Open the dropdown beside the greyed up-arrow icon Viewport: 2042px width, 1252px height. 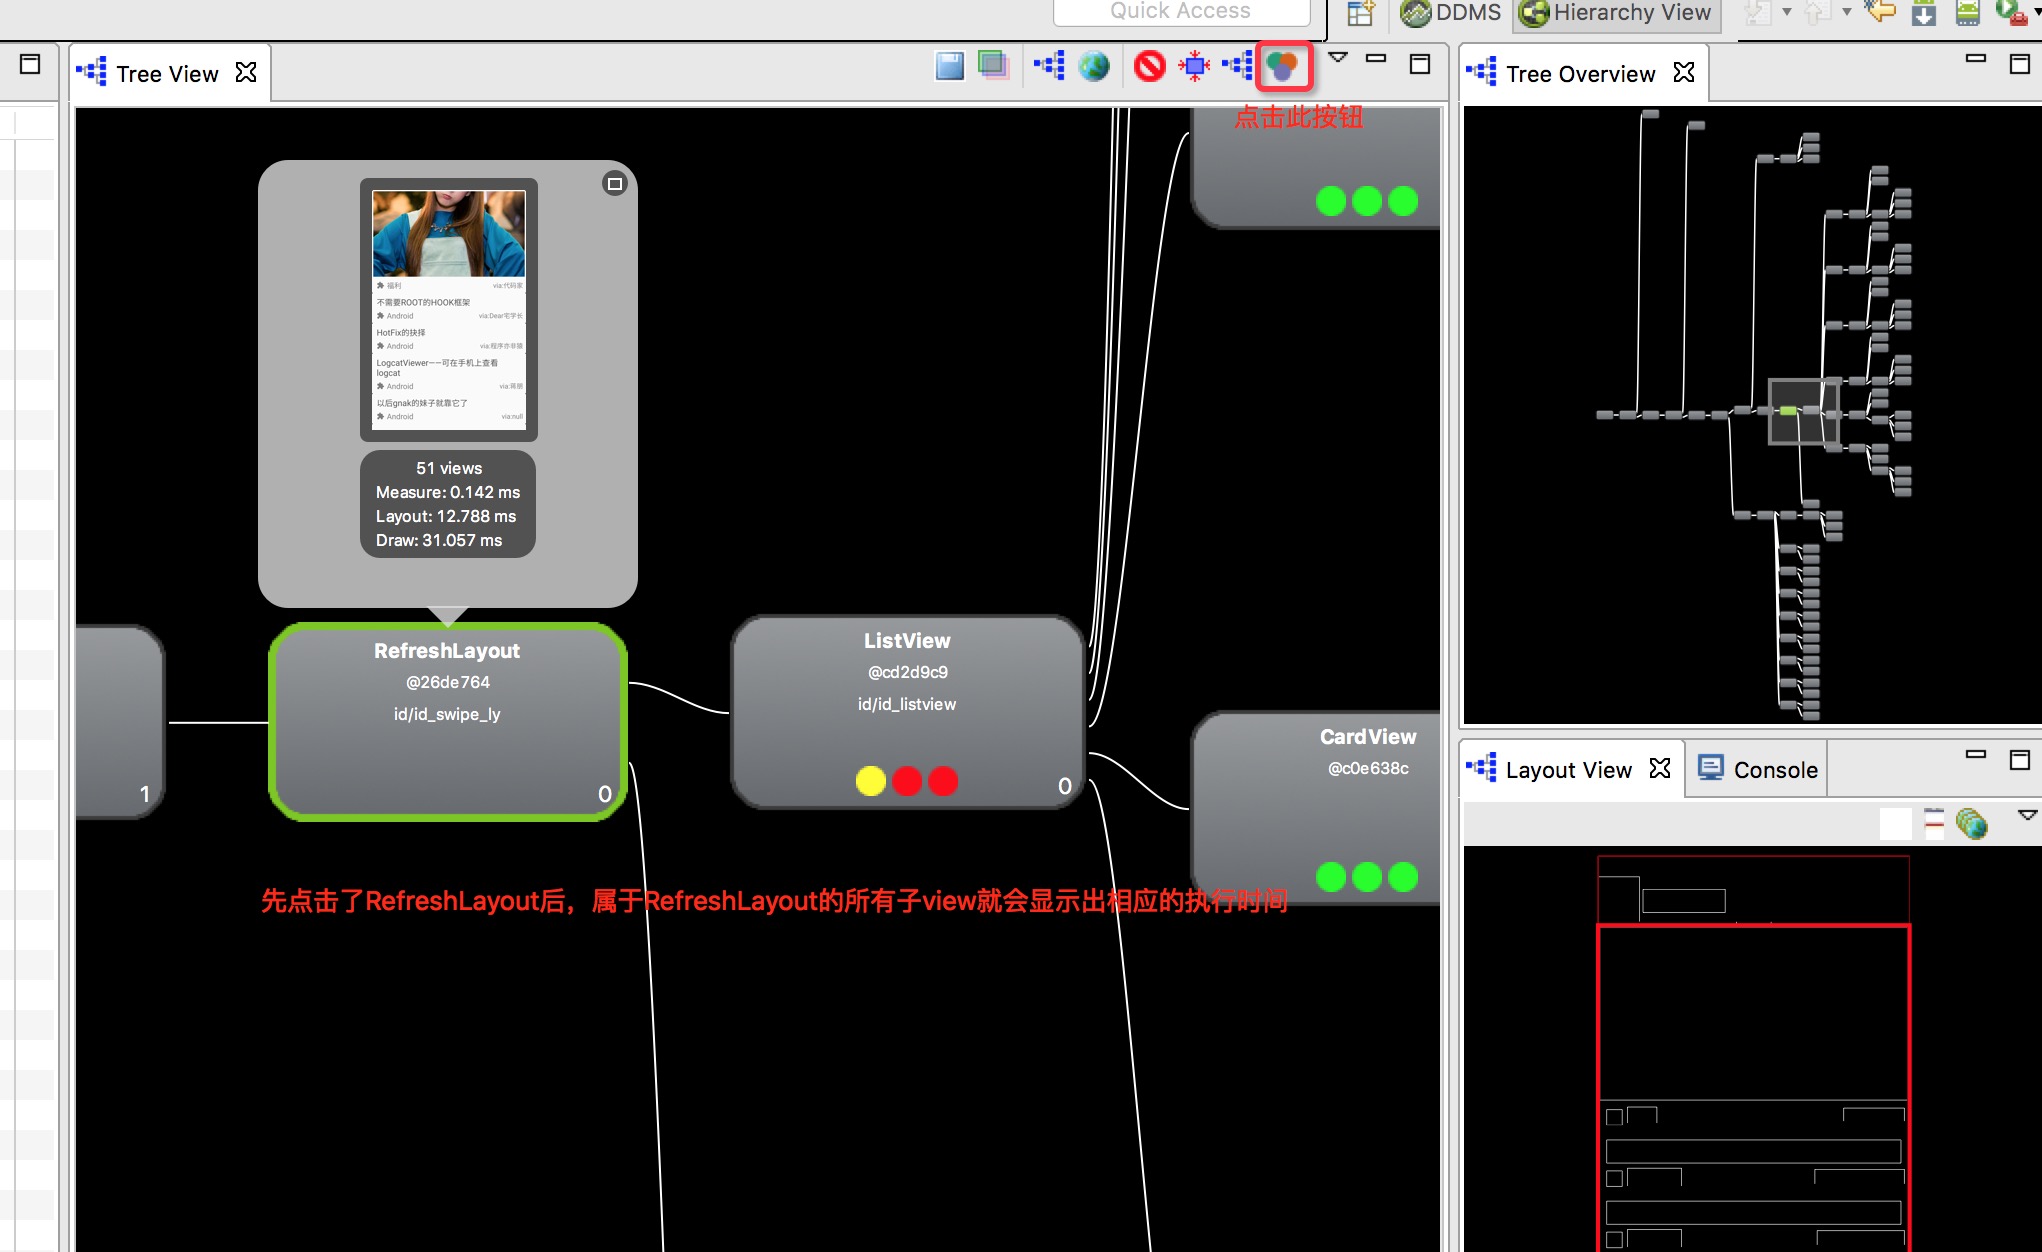[1847, 12]
